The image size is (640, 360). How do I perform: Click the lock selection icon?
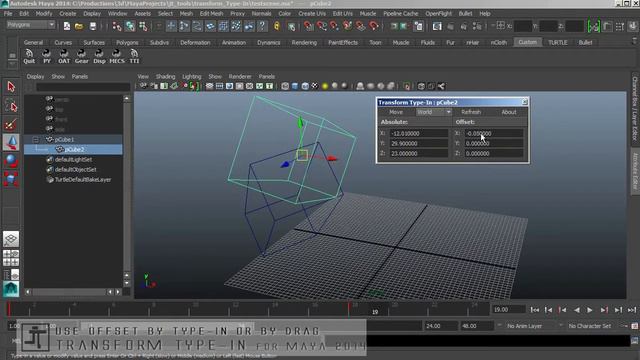[277, 26]
